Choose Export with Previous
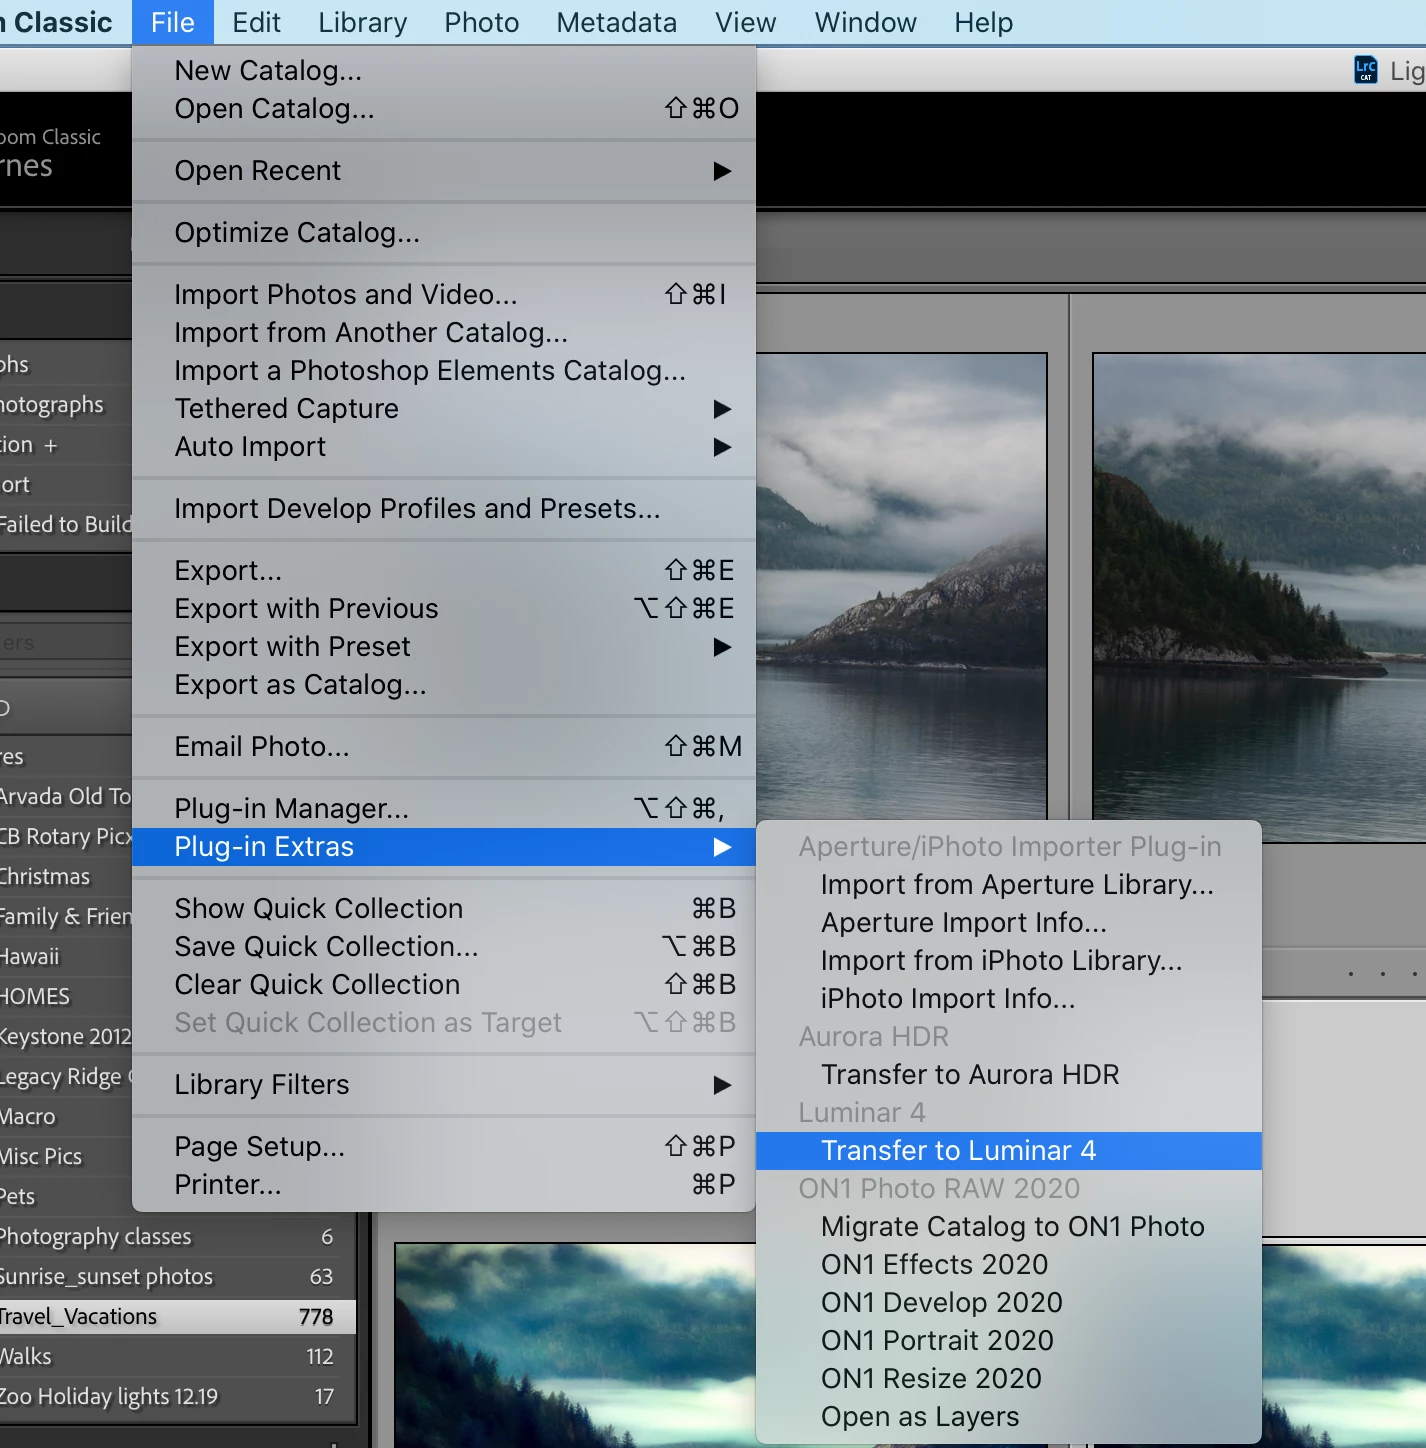This screenshot has height=1448, width=1426. (444, 608)
